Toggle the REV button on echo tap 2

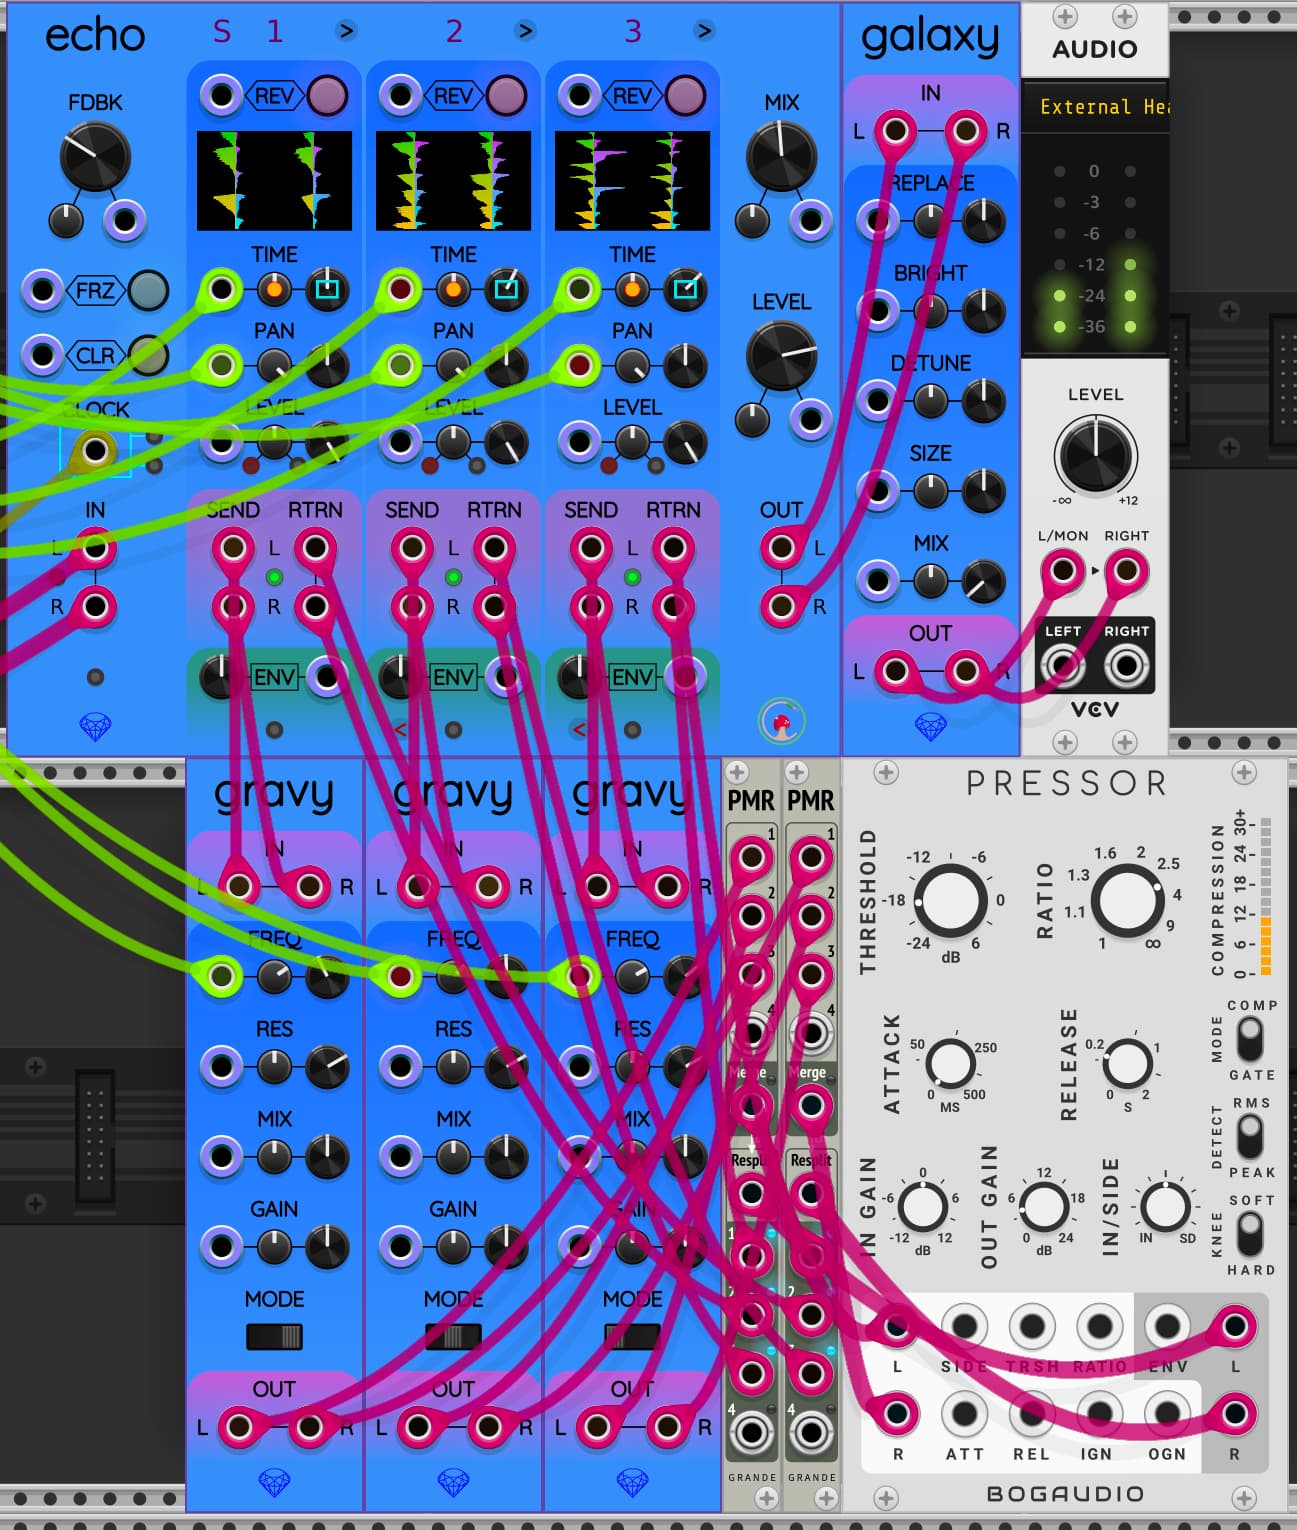click(x=505, y=96)
